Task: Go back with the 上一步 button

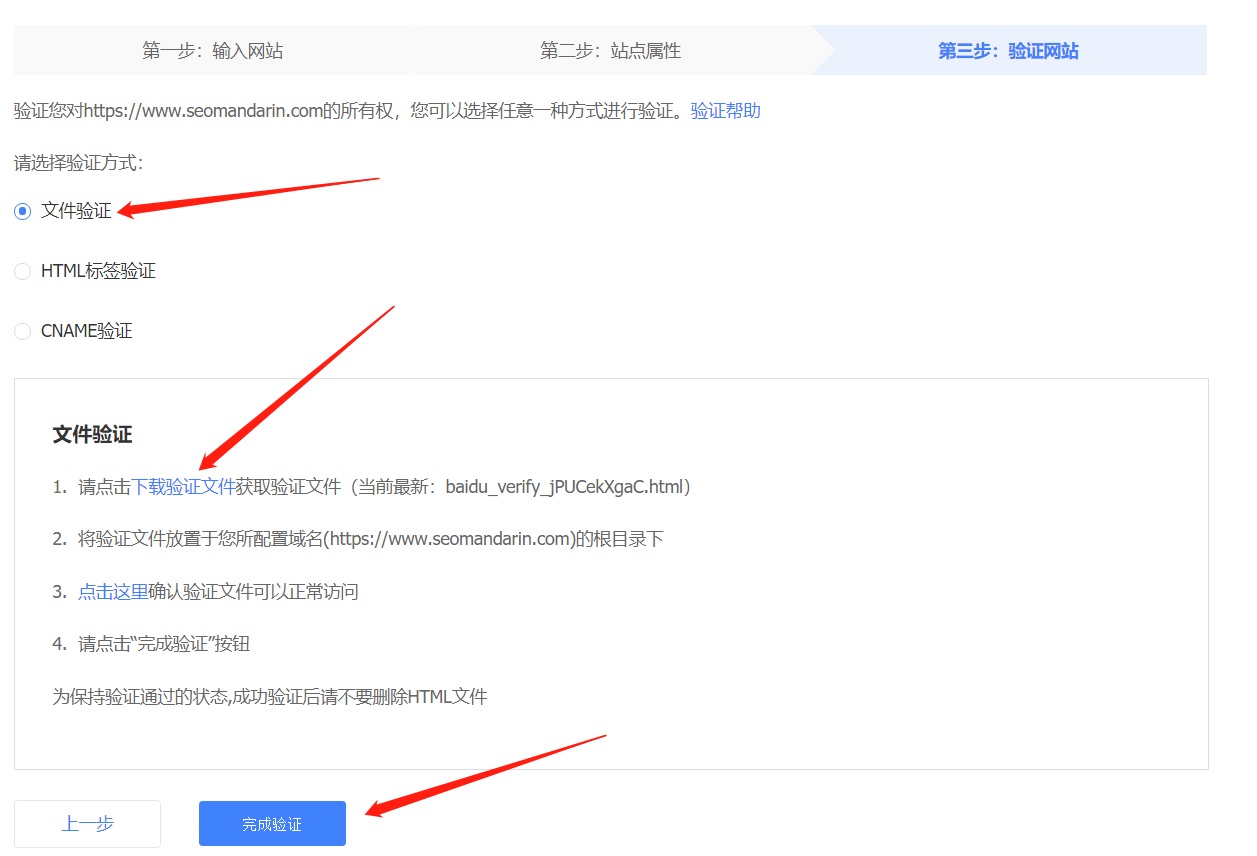Action: point(87,823)
